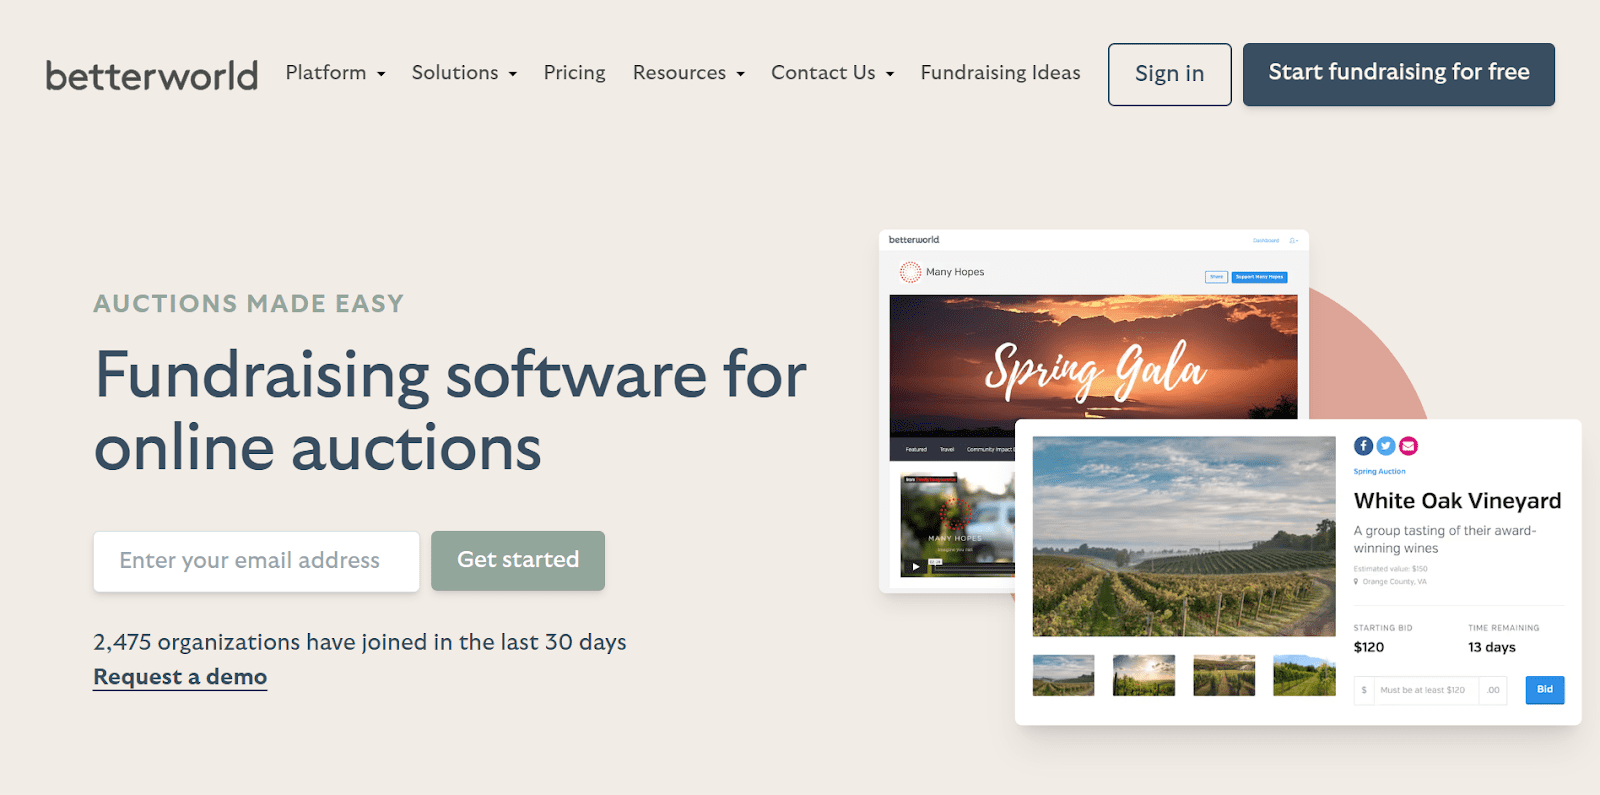
Task: Click the Sign in button
Action: pyautogui.click(x=1169, y=74)
